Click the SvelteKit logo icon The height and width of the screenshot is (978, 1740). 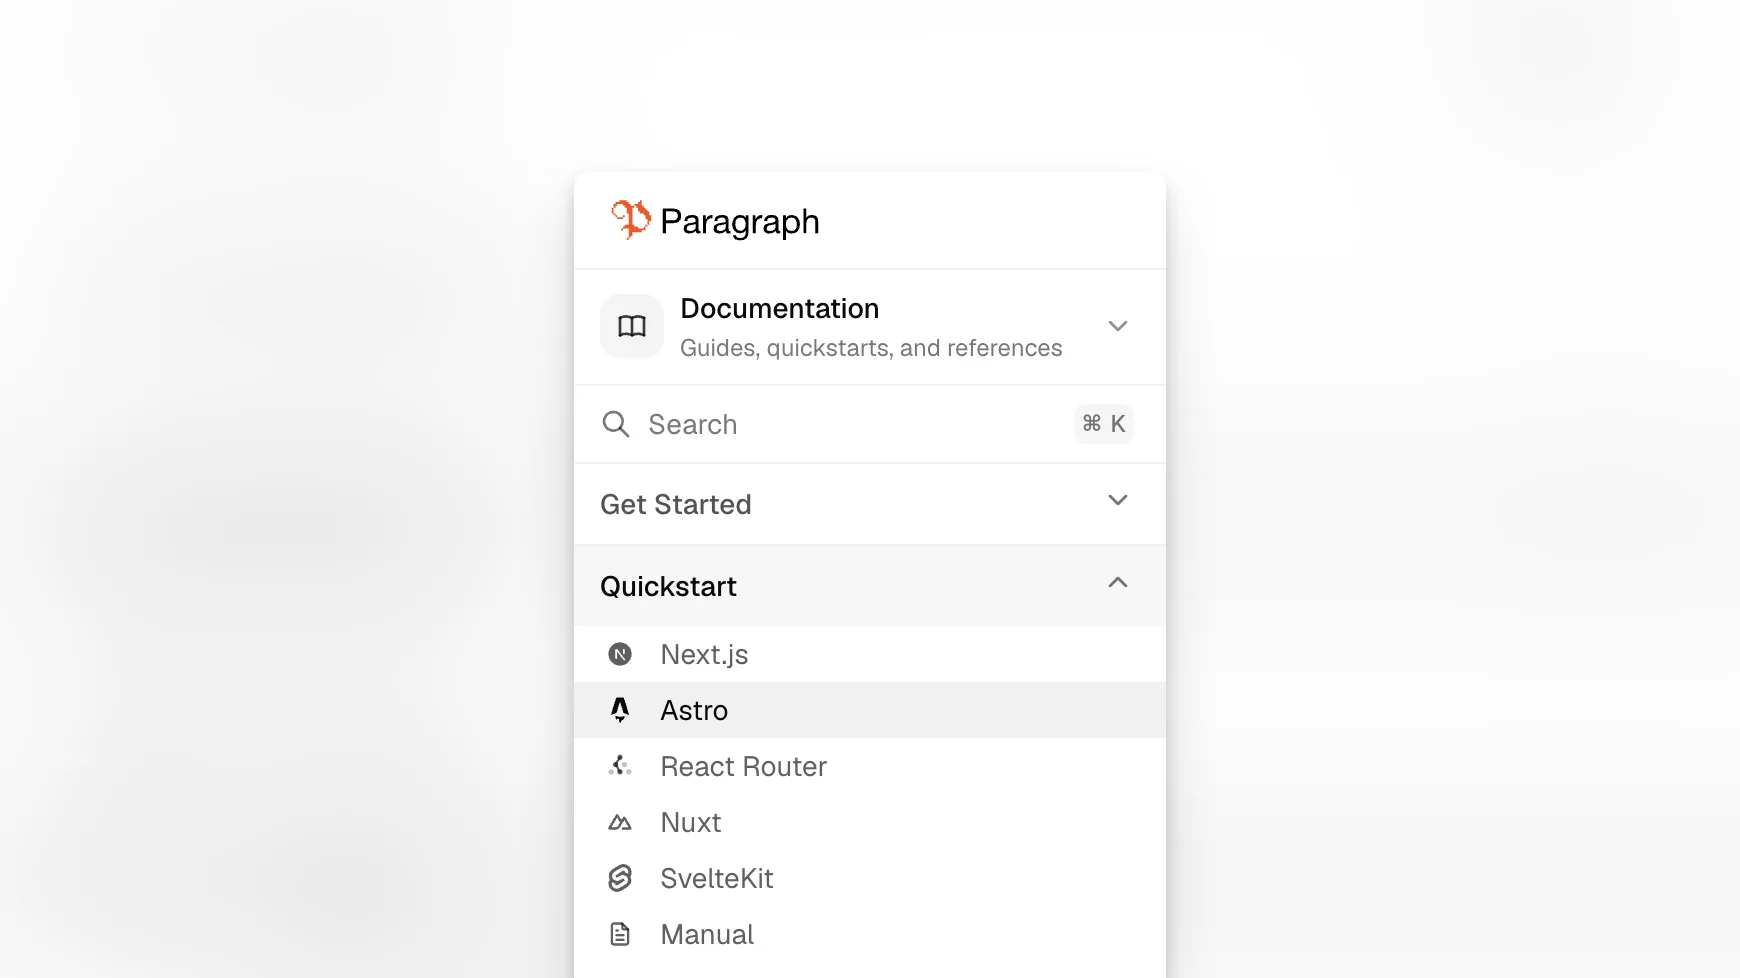click(620, 878)
